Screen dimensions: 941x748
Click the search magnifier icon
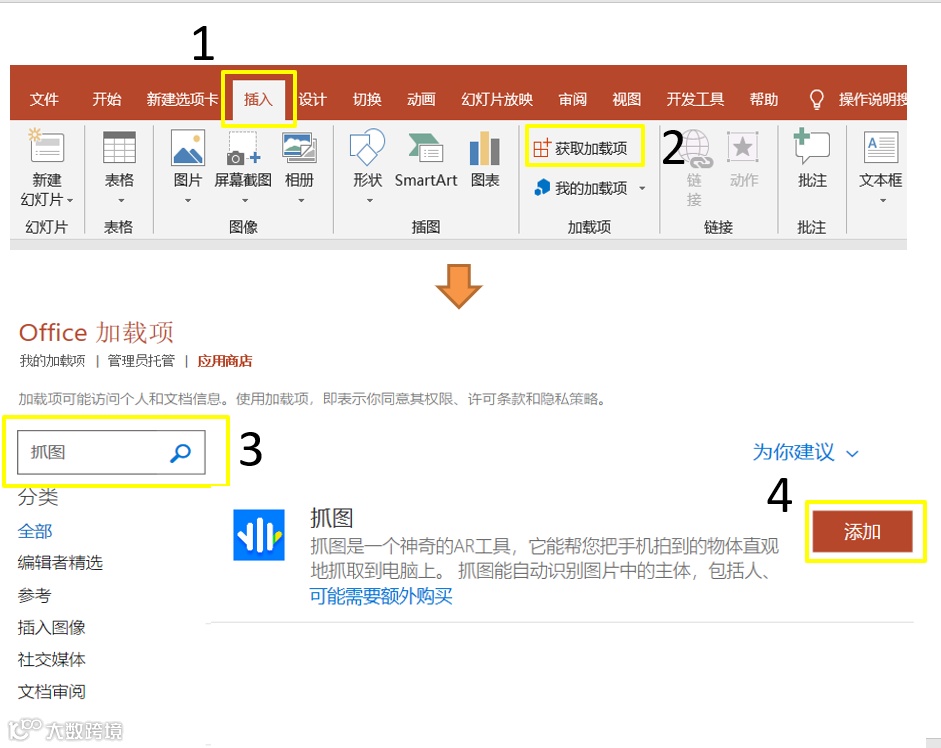pos(180,453)
